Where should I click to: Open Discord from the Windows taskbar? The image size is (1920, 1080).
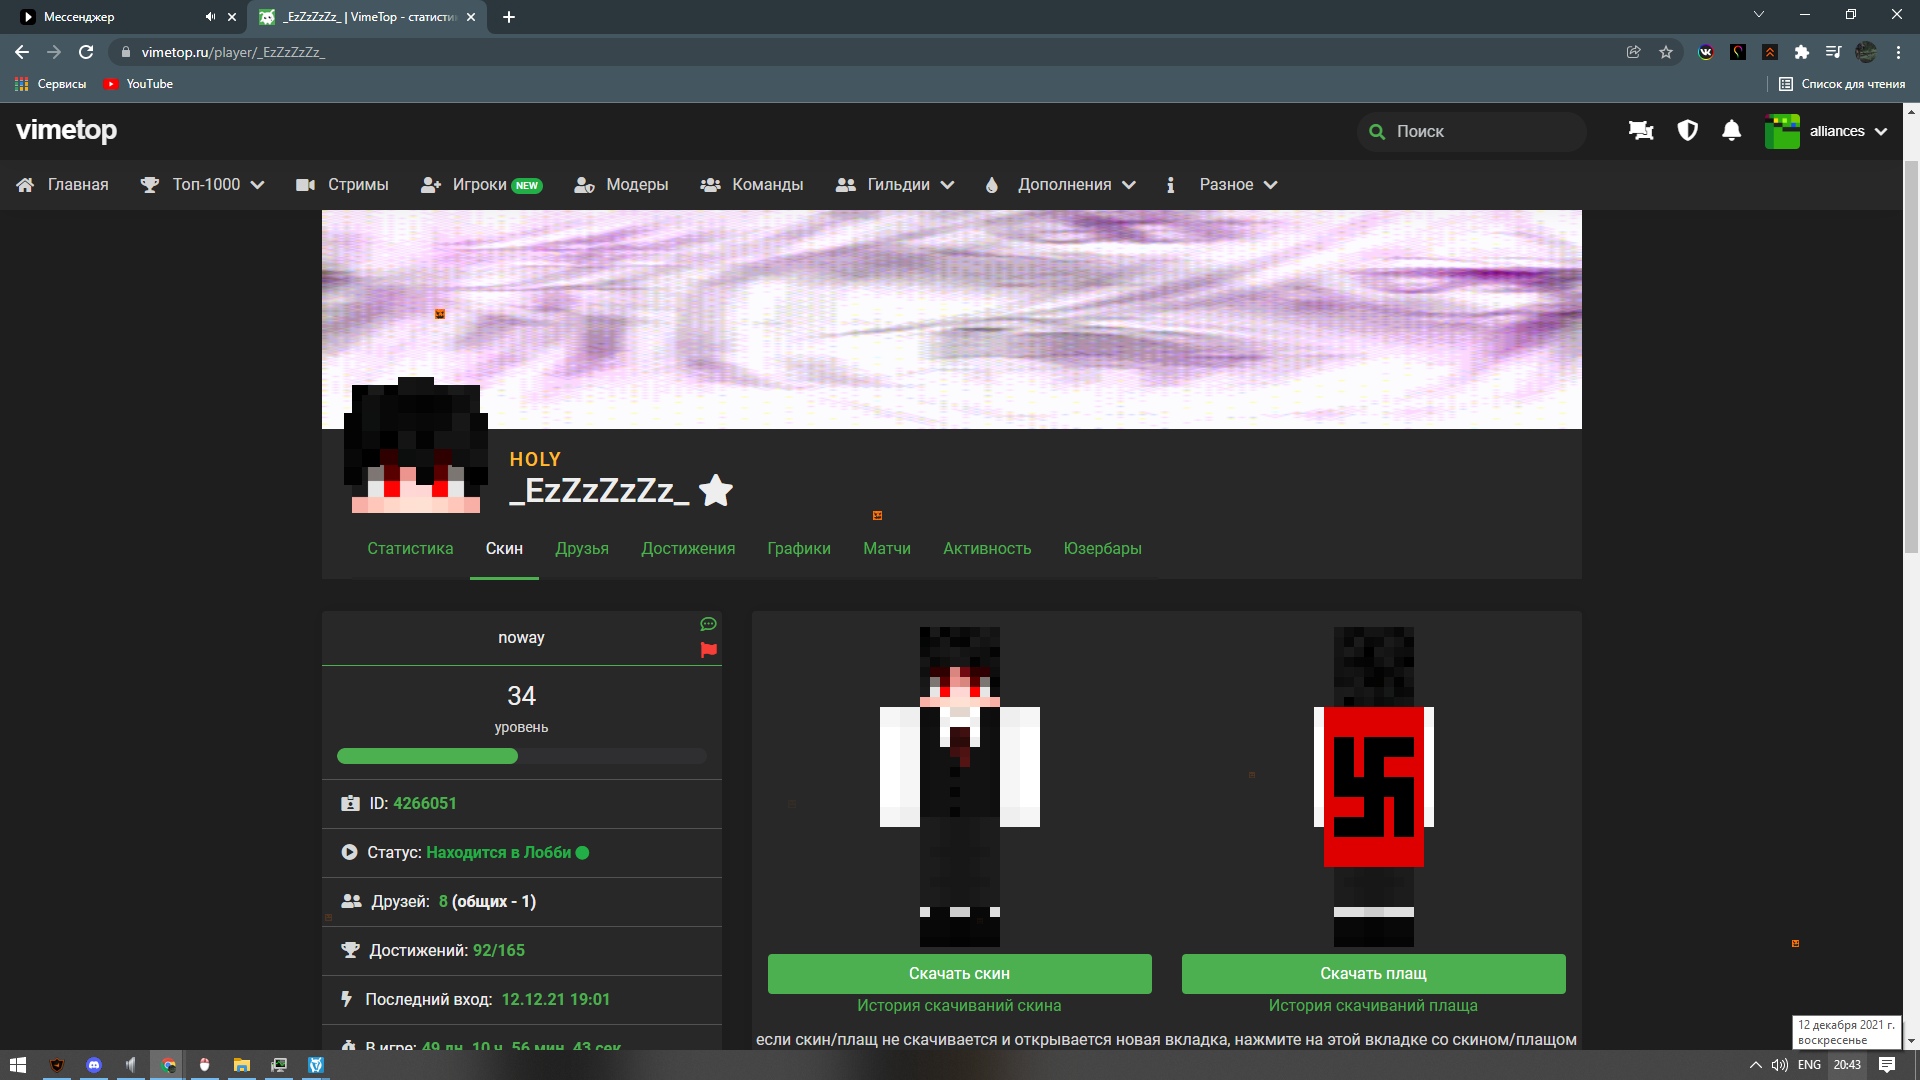click(x=94, y=1065)
